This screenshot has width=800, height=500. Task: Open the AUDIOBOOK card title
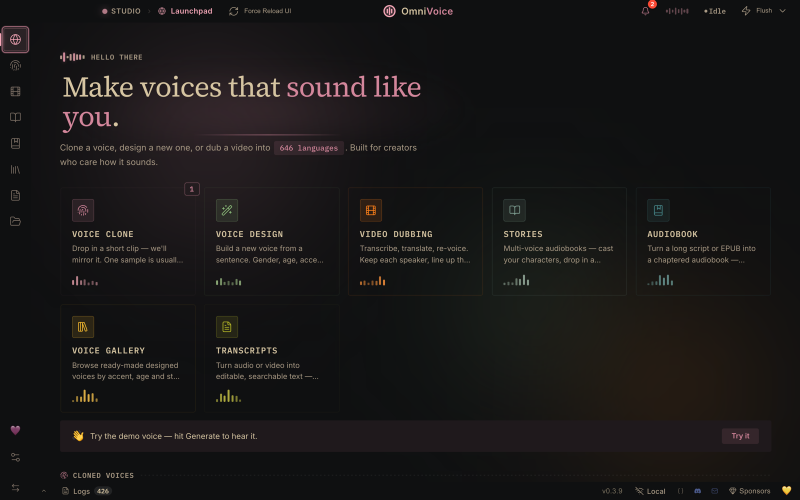[x=672, y=234]
